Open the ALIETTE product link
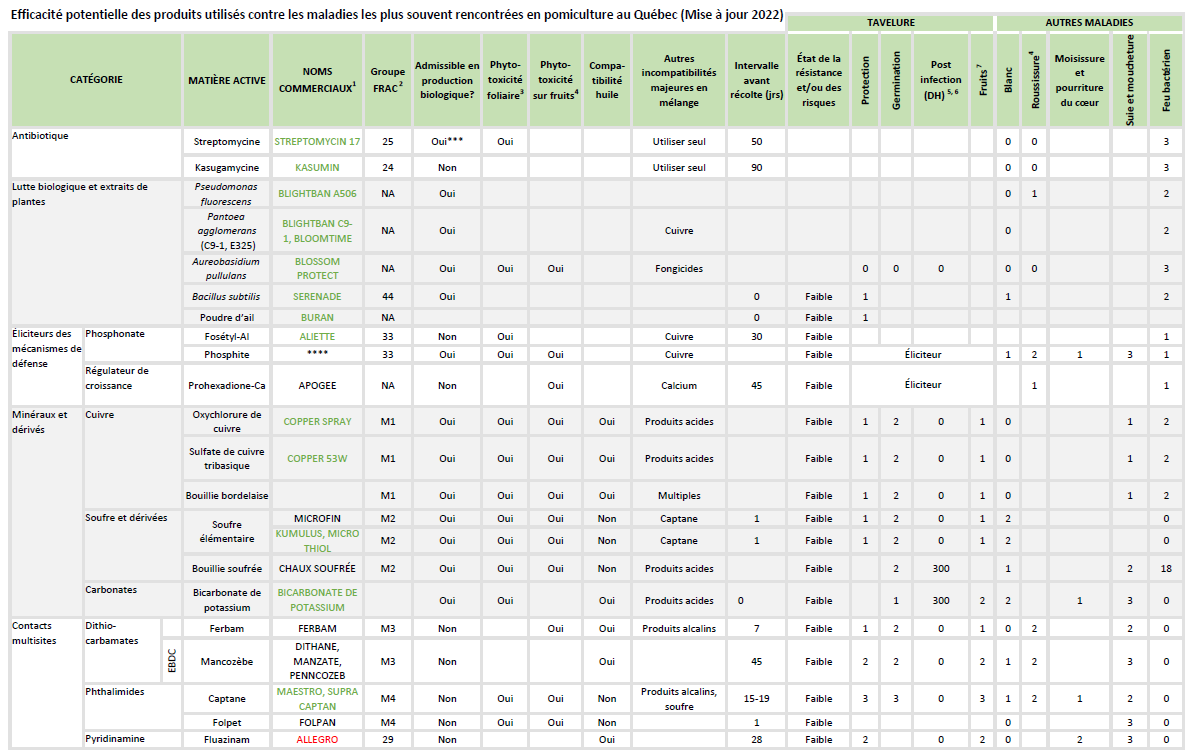 pyautogui.click(x=317, y=337)
